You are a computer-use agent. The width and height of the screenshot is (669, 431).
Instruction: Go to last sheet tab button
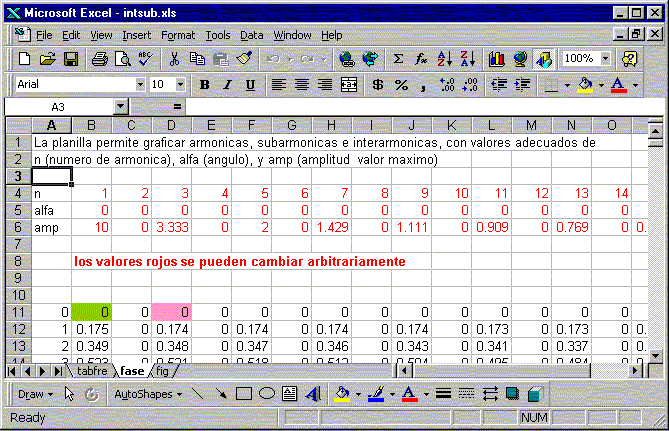[x=58, y=371]
